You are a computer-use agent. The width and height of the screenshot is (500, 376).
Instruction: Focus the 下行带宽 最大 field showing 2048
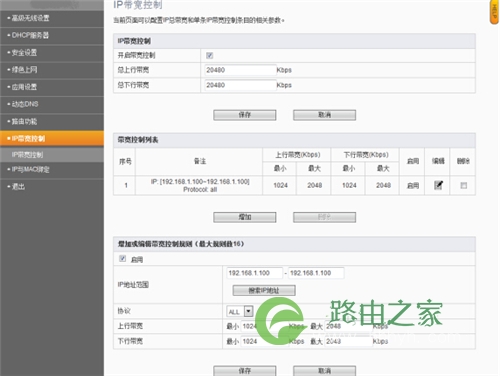pos(348,341)
